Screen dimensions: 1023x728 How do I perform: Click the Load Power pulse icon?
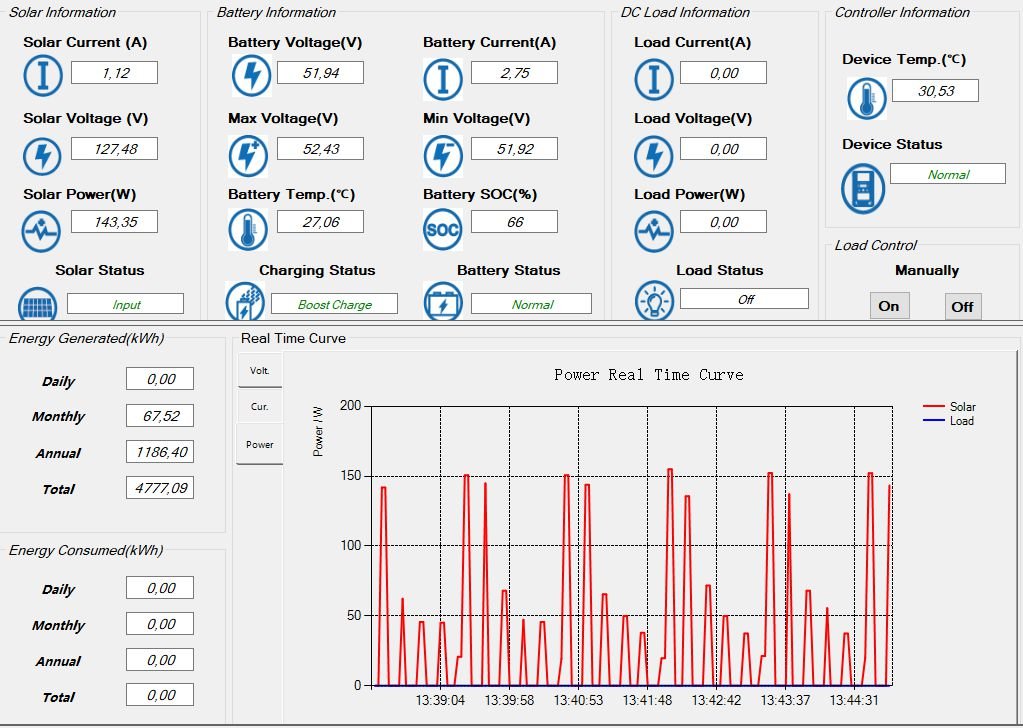(x=654, y=230)
